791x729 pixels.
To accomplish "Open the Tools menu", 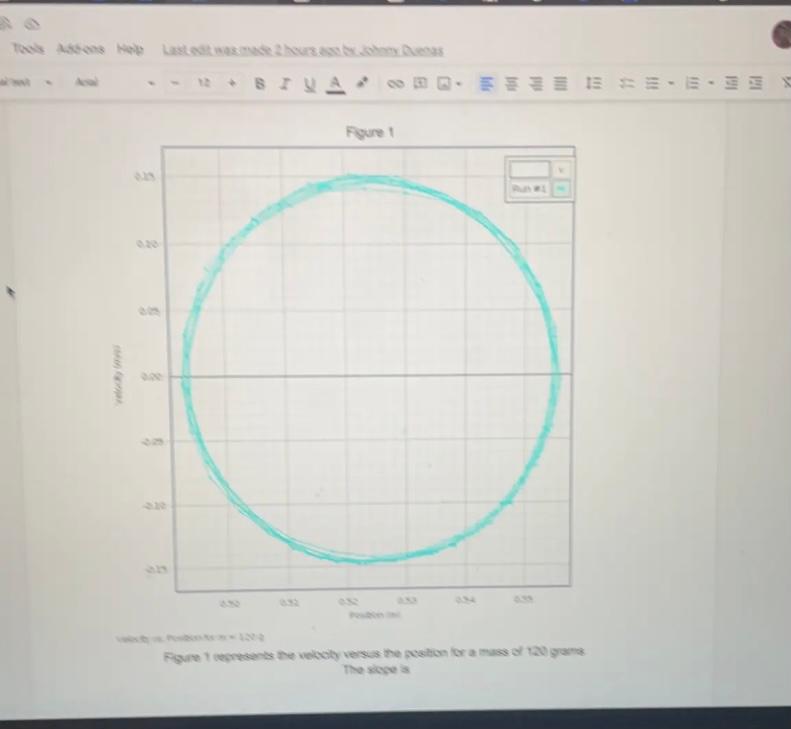I will (x=28, y=49).
